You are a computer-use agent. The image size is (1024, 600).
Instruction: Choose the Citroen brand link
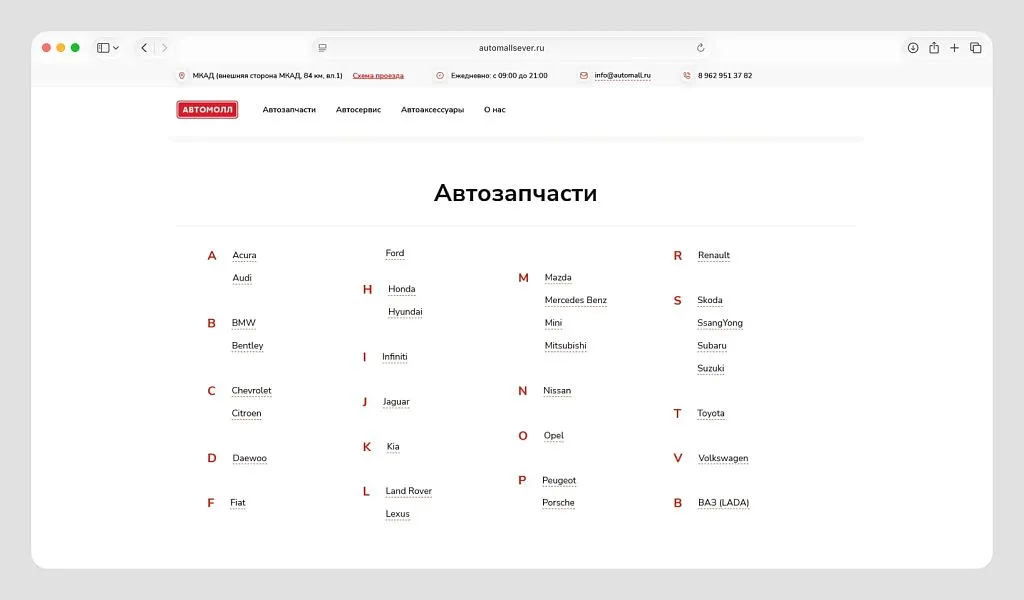(x=246, y=413)
